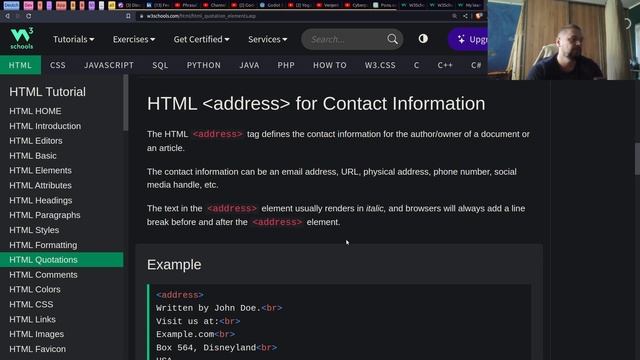
Task: Click the sidebar scrollbar thumb
Action: tap(126, 103)
